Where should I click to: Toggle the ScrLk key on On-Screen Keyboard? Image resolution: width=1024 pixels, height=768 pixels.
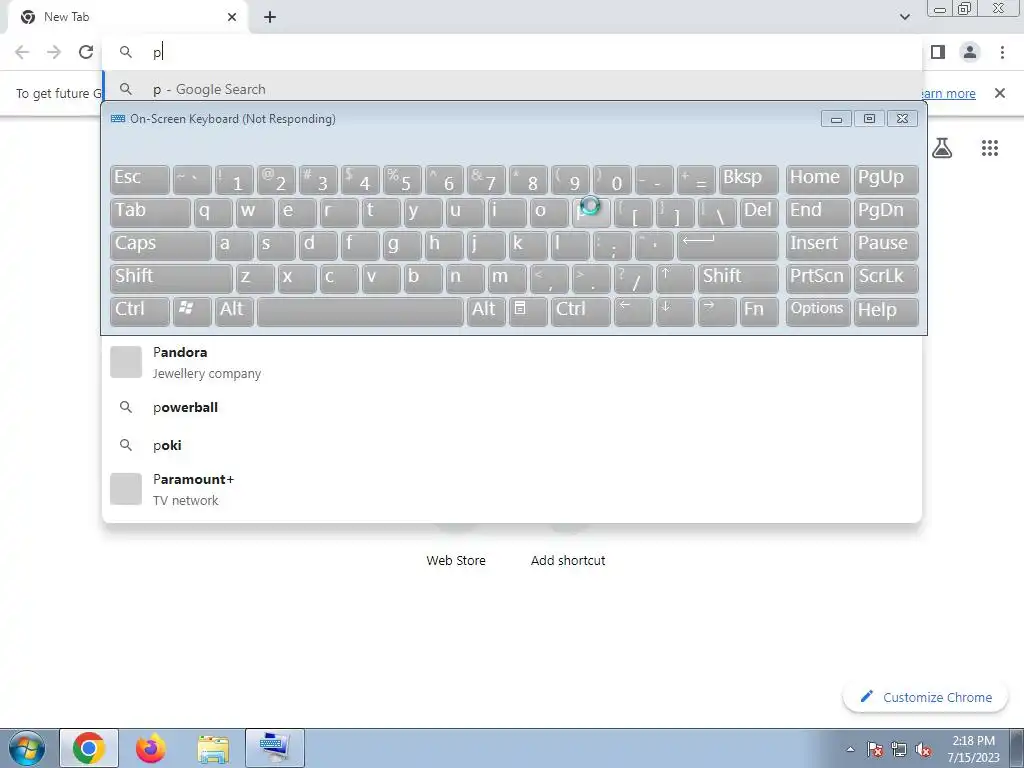886,278
